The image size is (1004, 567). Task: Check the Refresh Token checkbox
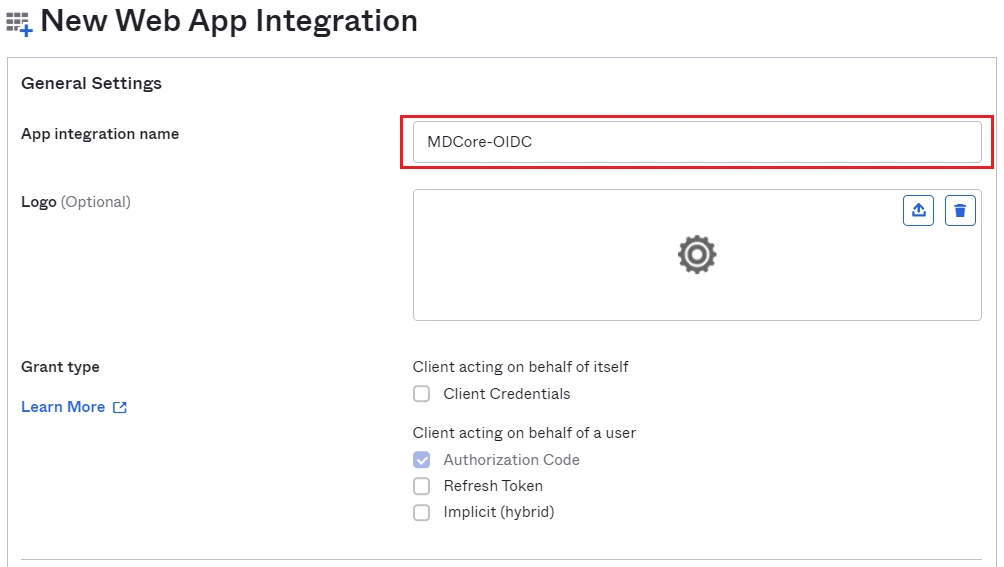[x=421, y=486]
